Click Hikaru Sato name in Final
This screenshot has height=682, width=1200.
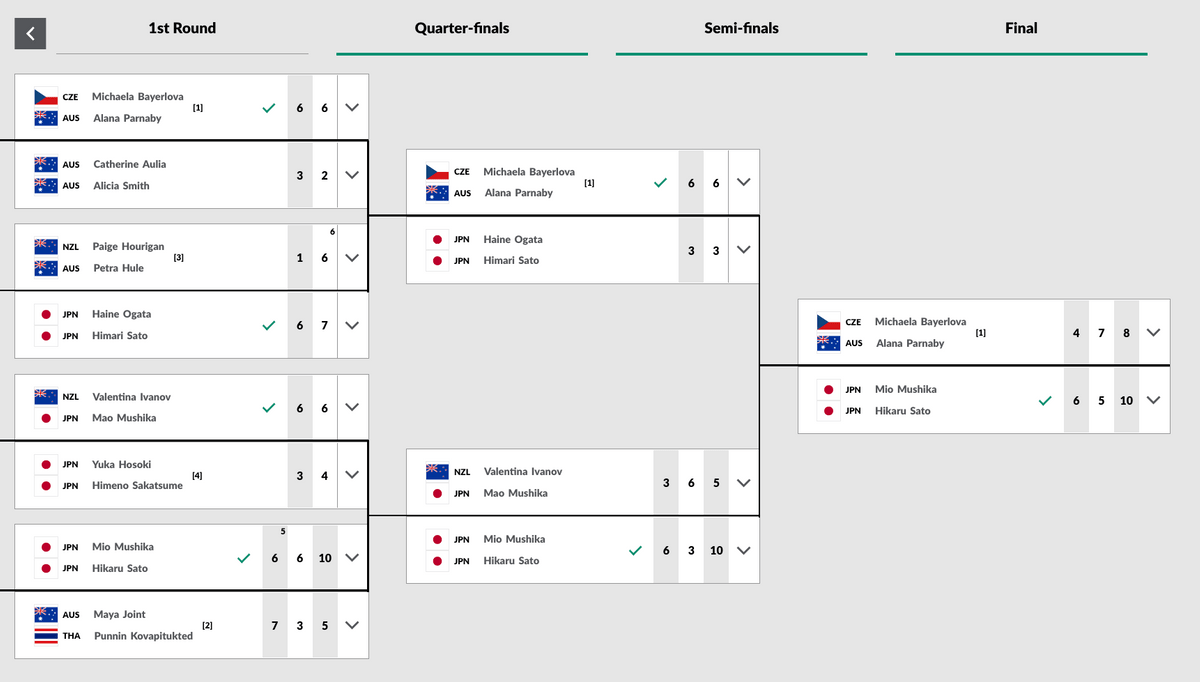(903, 411)
